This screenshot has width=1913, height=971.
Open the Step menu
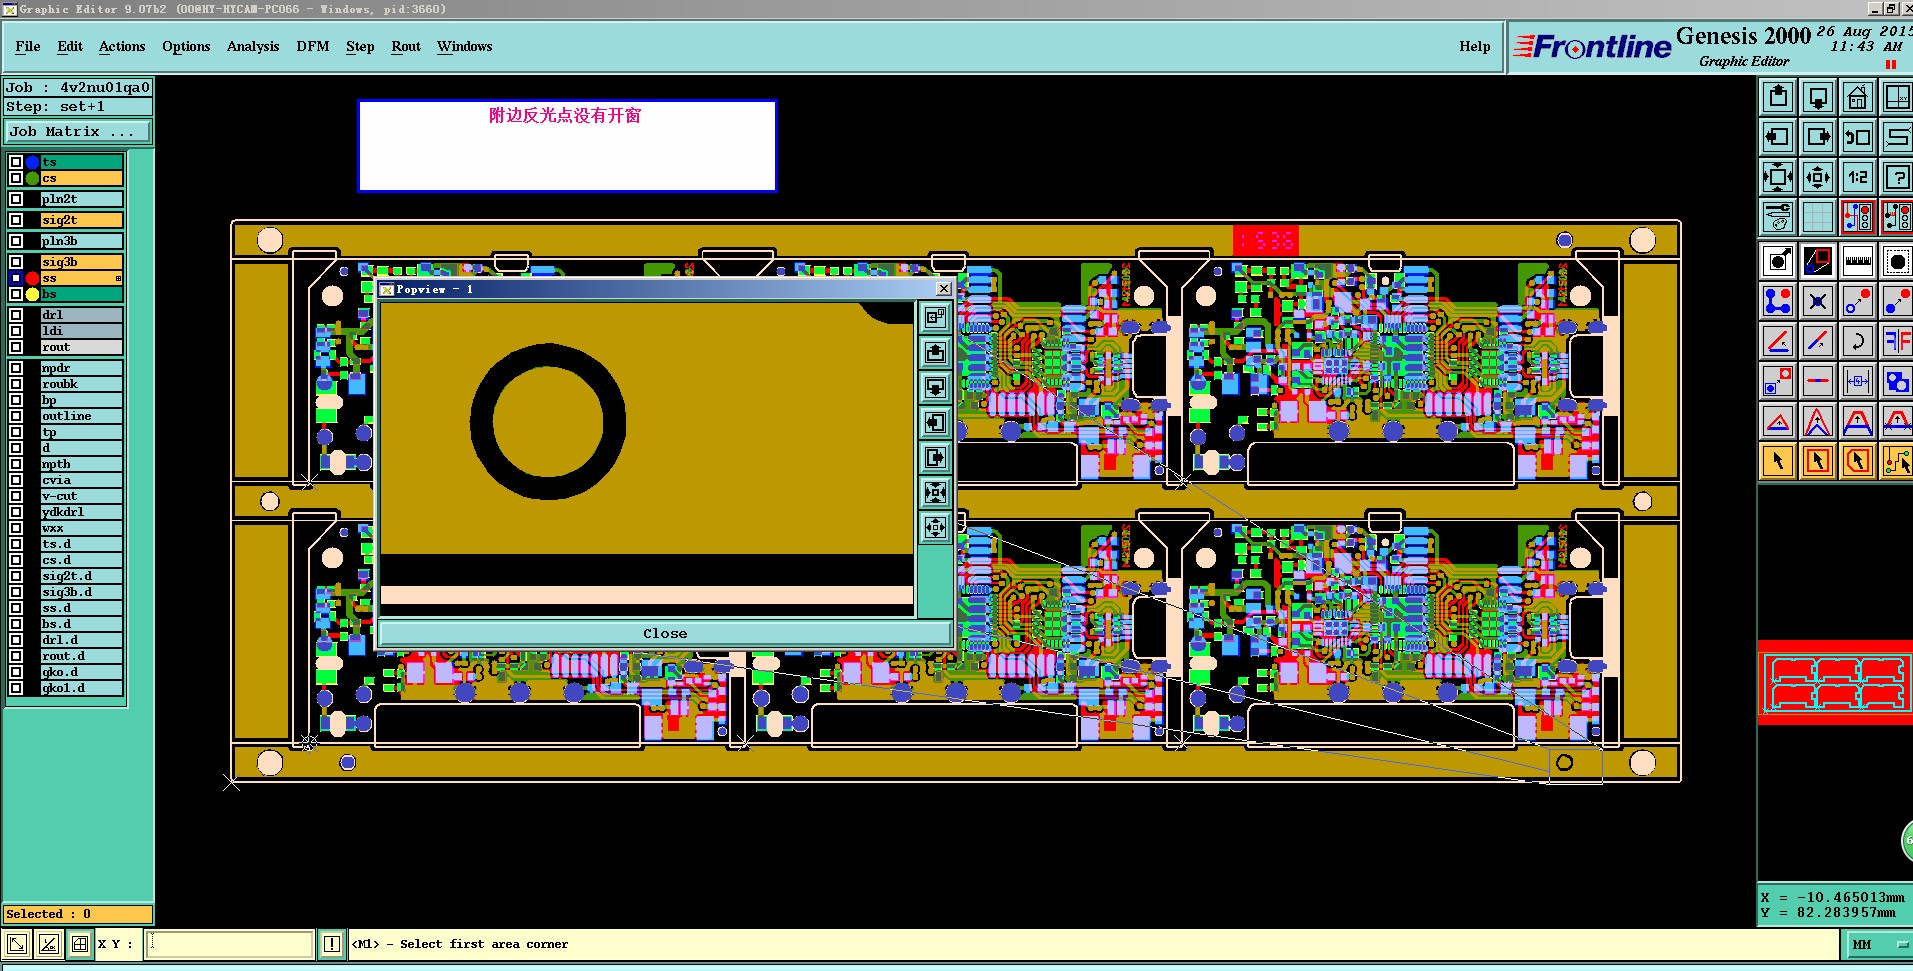click(x=360, y=47)
